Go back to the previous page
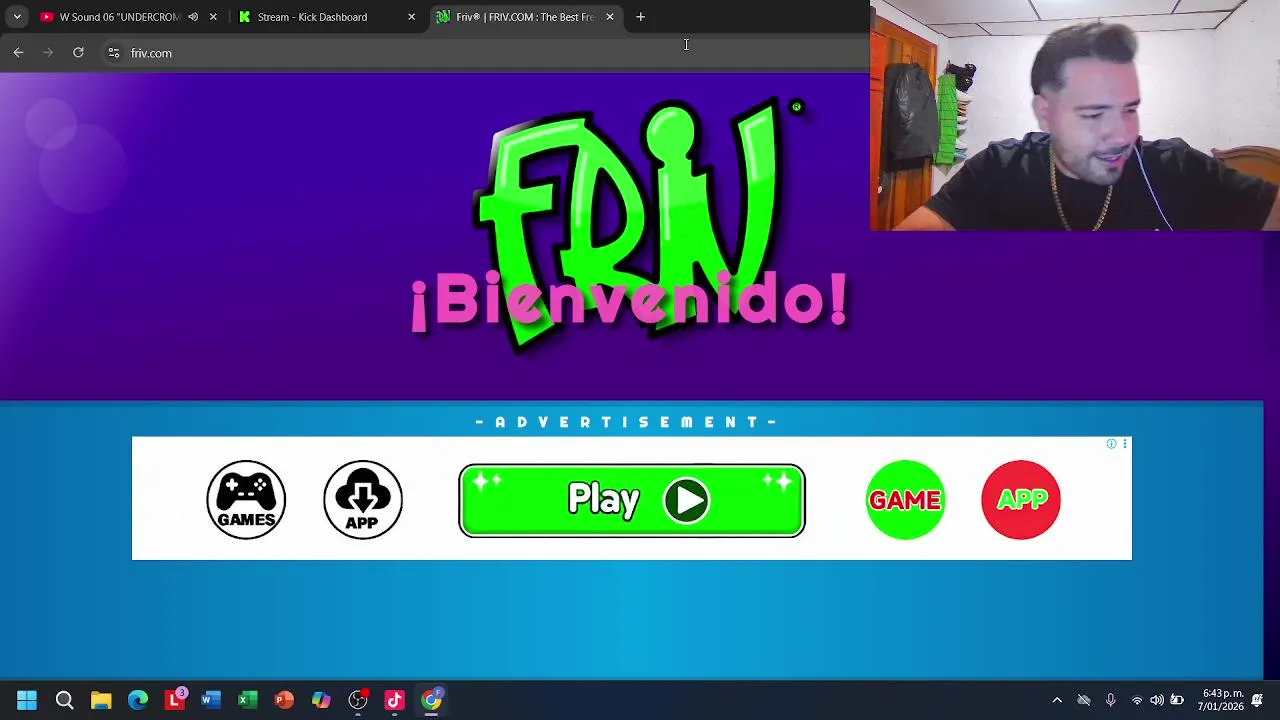This screenshot has width=1280, height=720. 18,53
